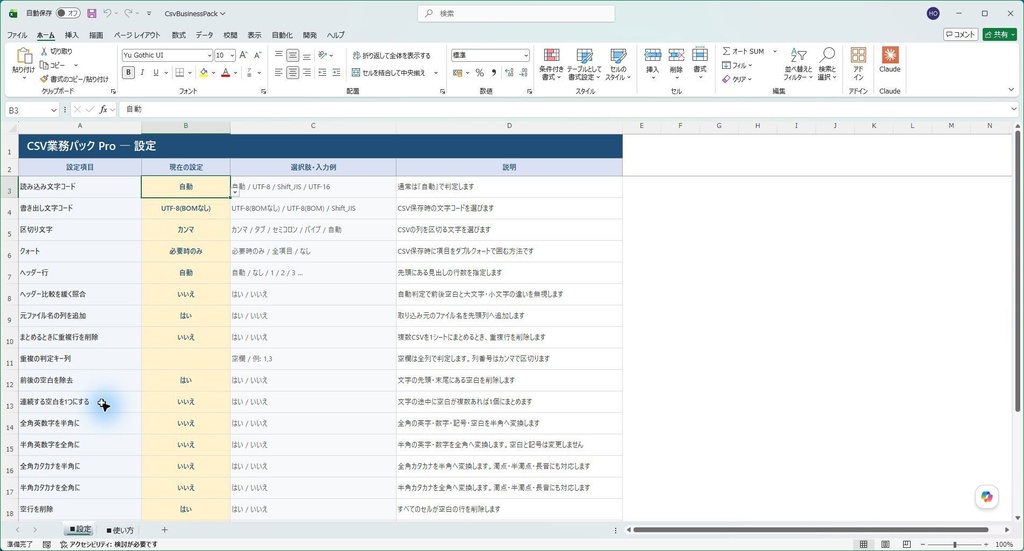Click the Delete cells (削除) icon
This screenshot has width=1024, height=551.
click(676, 55)
